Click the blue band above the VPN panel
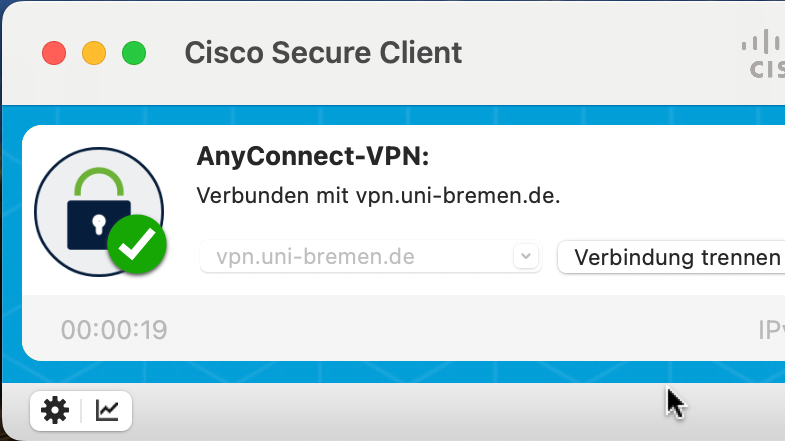This screenshot has width=785, height=441. click(400, 114)
